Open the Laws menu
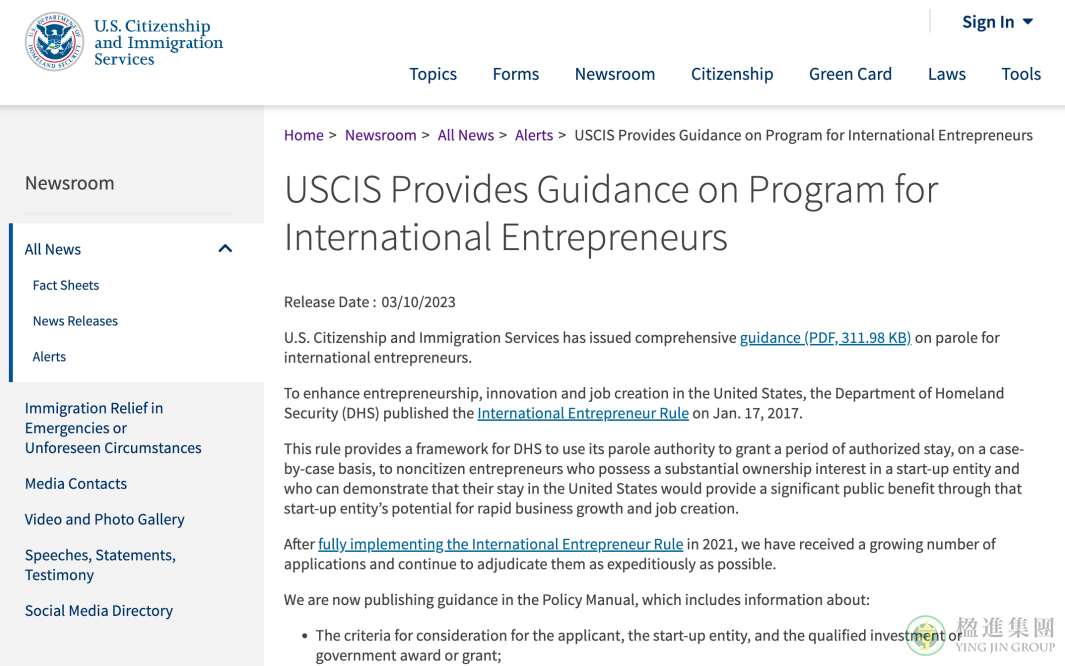Image resolution: width=1065 pixels, height=666 pixels. (x=947, y=74)
